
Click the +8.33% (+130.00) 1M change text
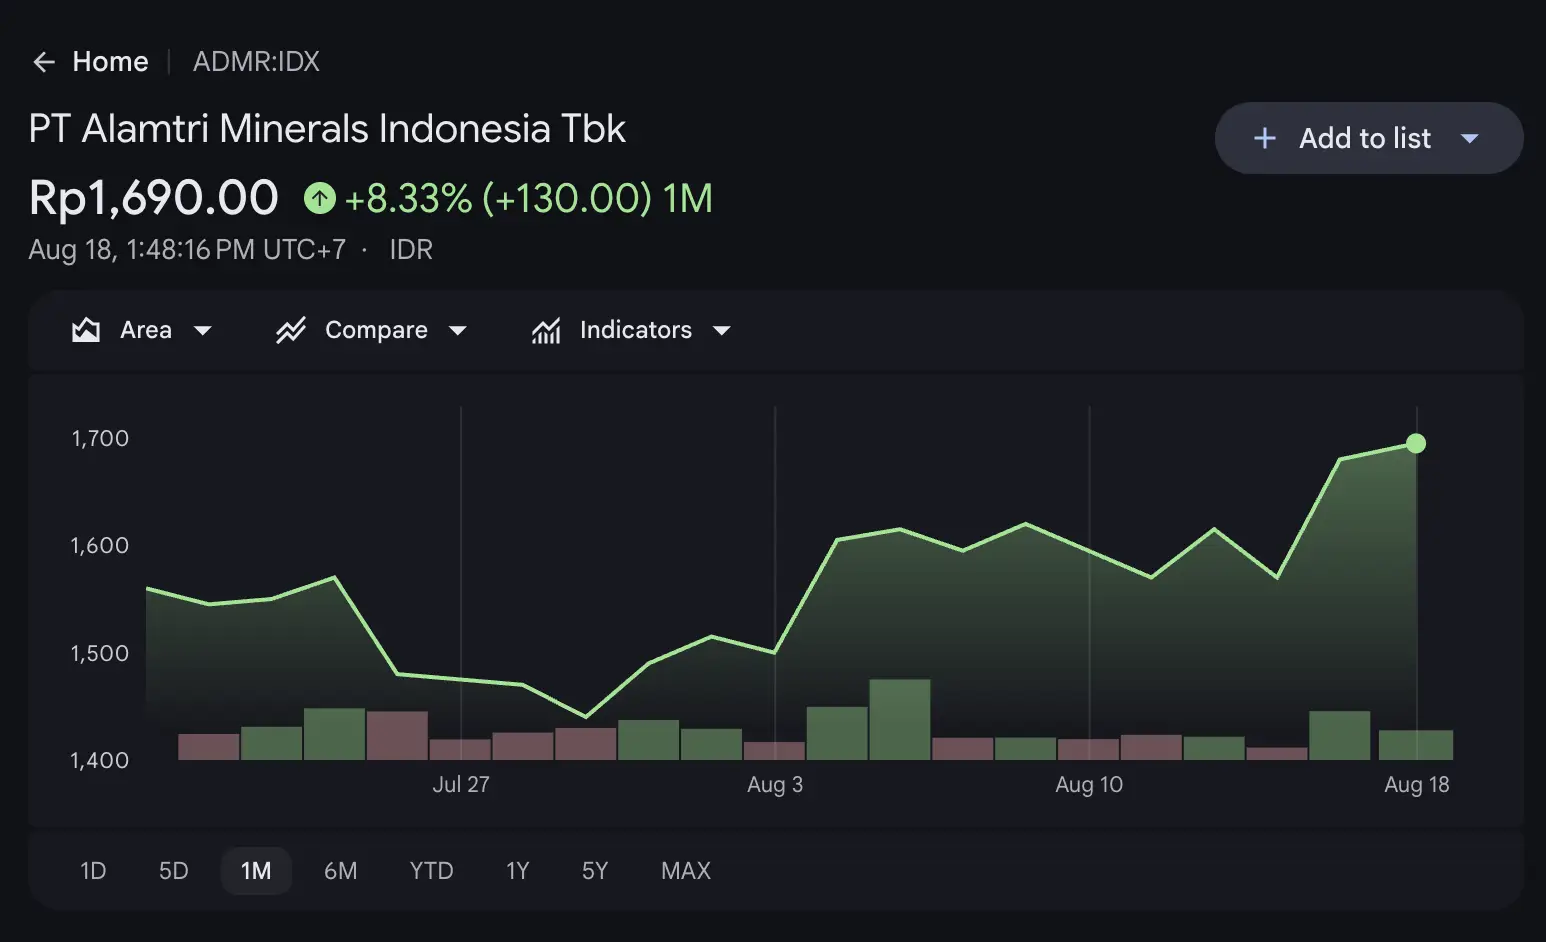click(x=529, y=198)
